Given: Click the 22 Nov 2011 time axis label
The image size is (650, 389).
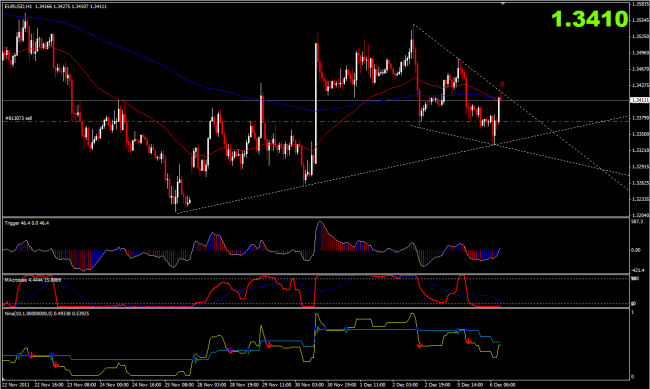Looking at the screenshot, I should pos(17,385).
